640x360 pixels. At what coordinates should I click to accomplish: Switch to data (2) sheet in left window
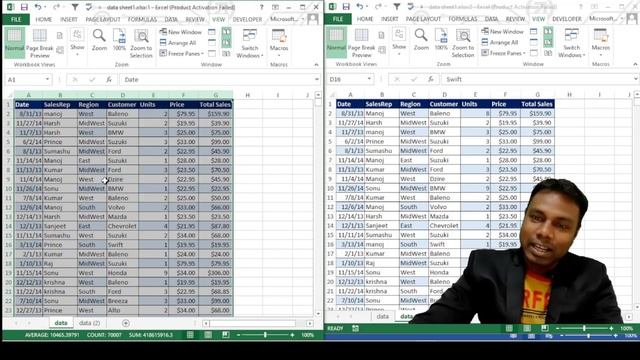pyautogui.click(x=89, y=323)
